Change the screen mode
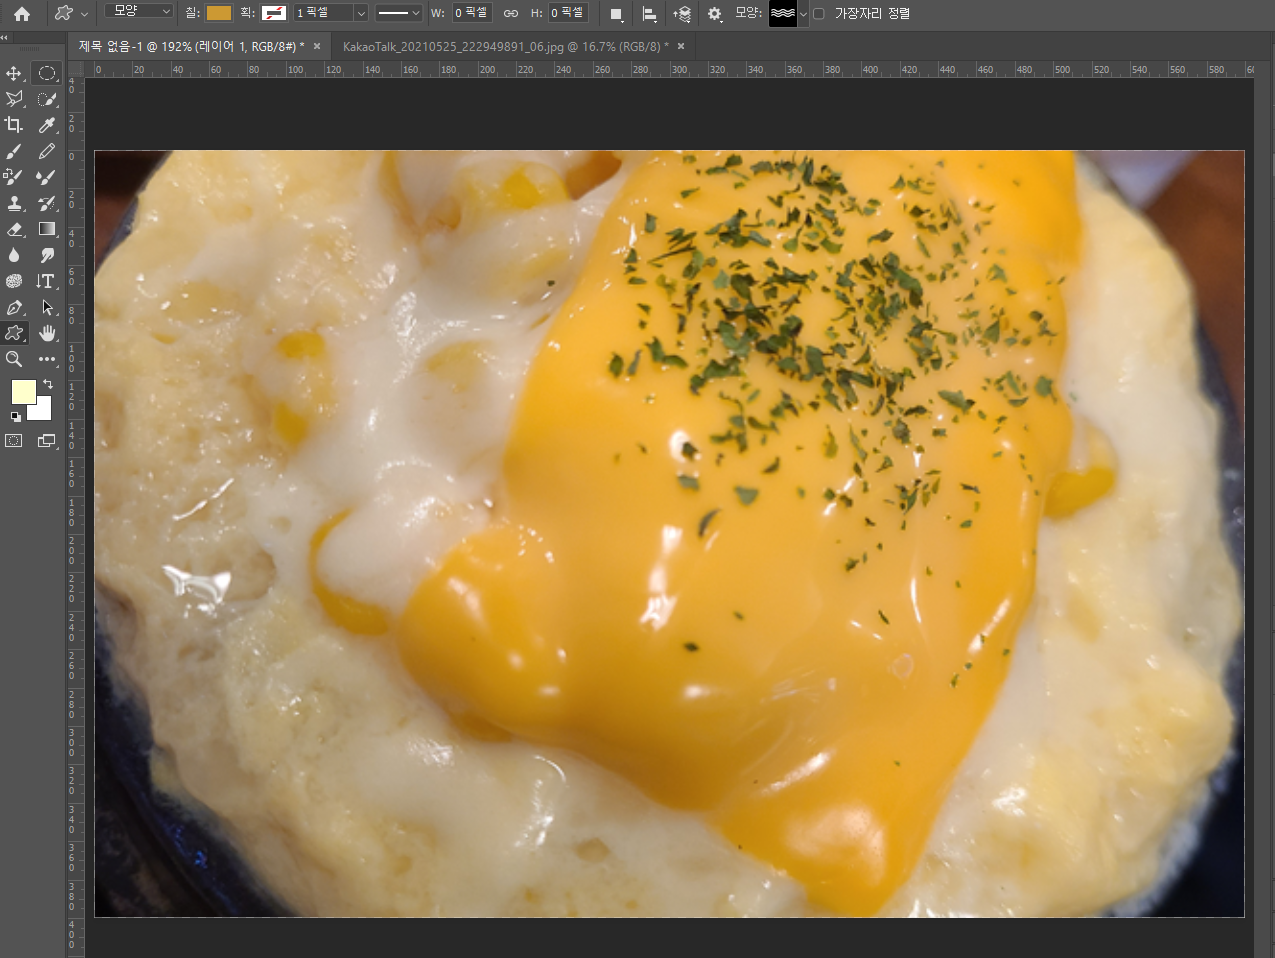This screenshot has height=958, width=1275. pyautogui.click(x=47, y=440)
